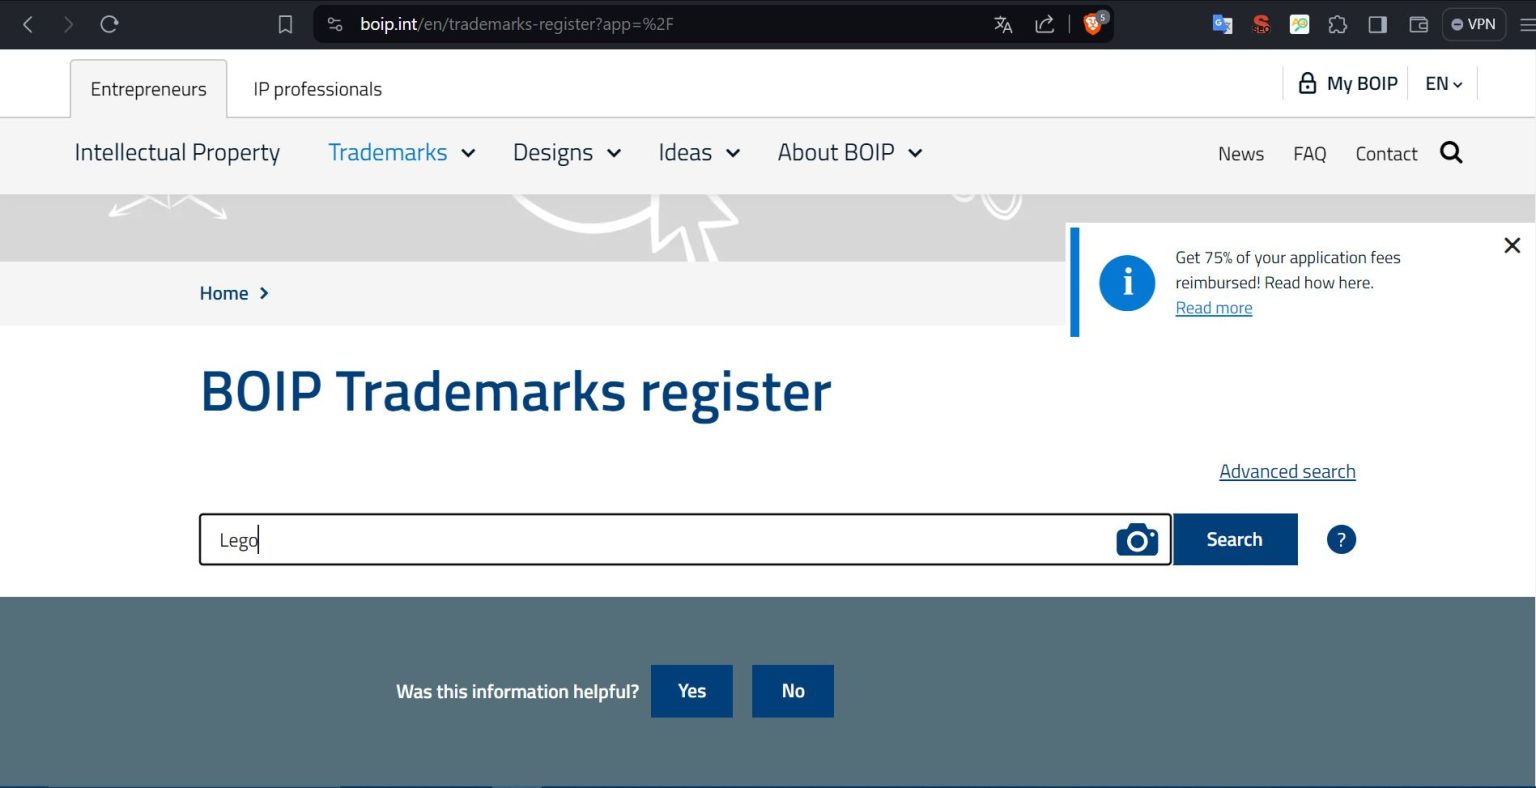Open Brave Wallet icon

click(1418, 23)
